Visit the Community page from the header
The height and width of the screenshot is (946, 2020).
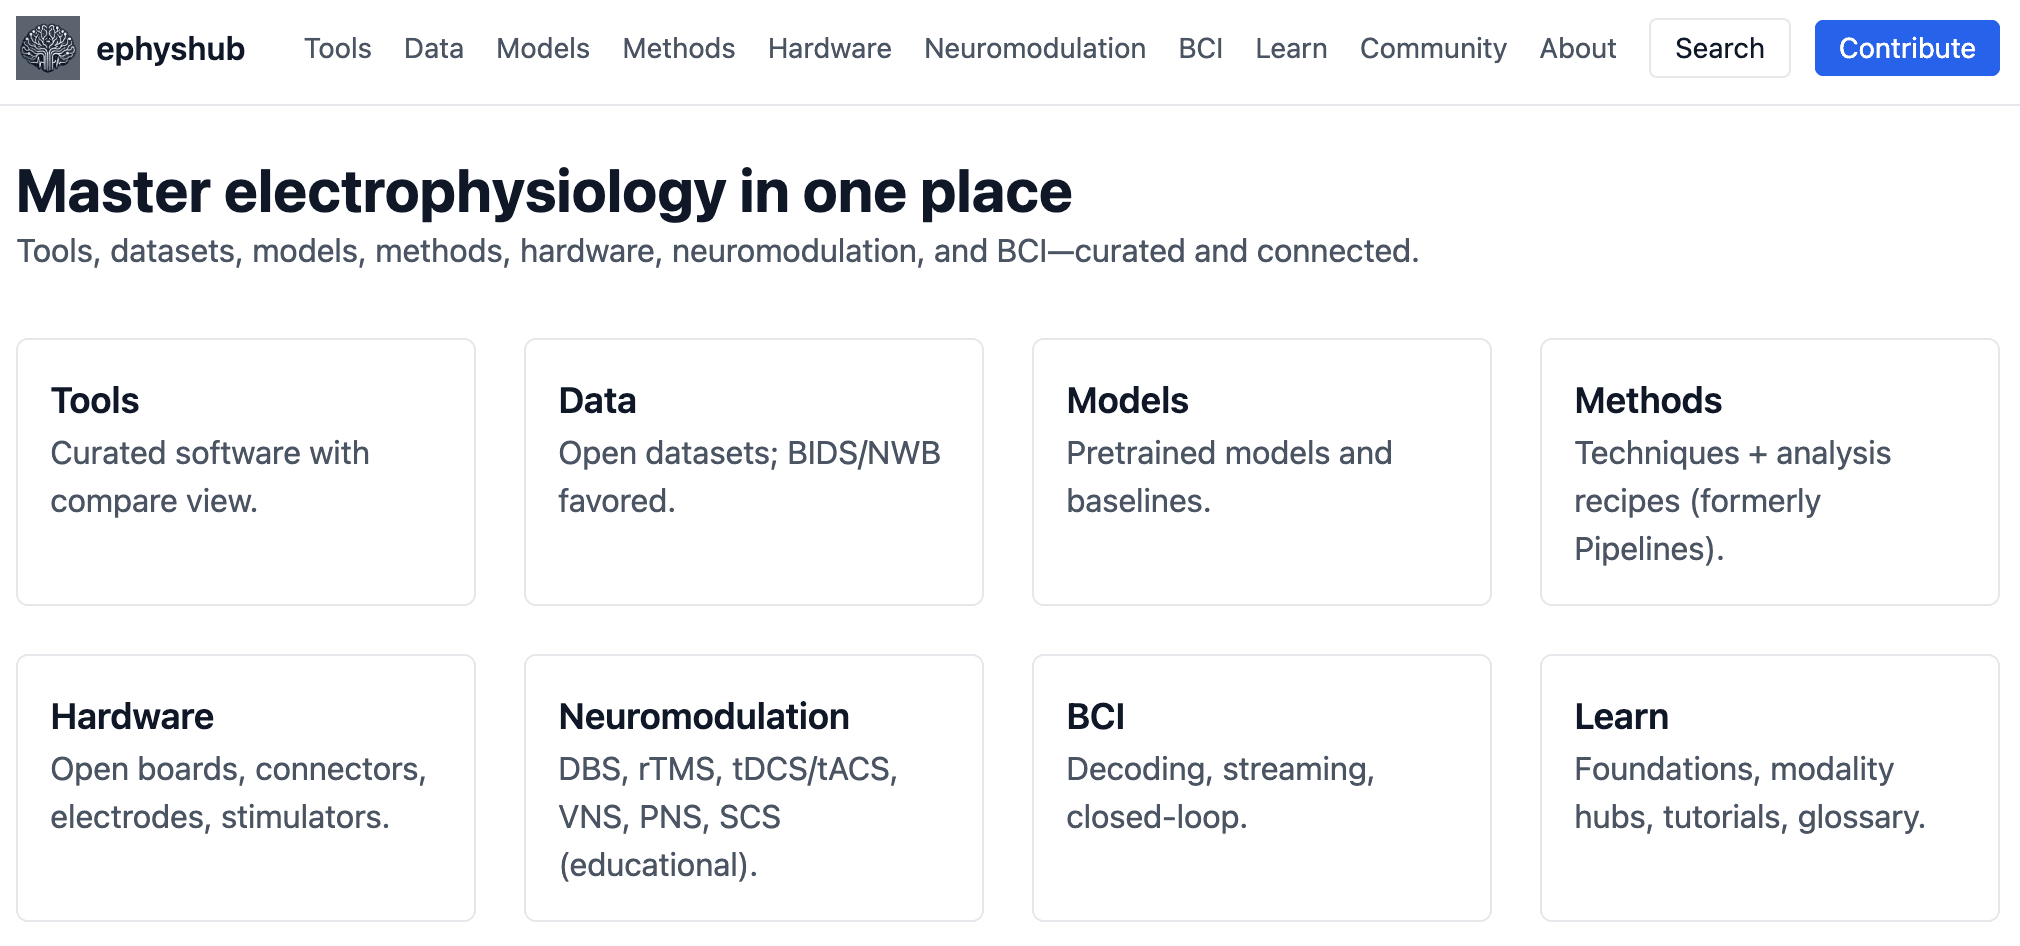click(x=1432, y=48)
